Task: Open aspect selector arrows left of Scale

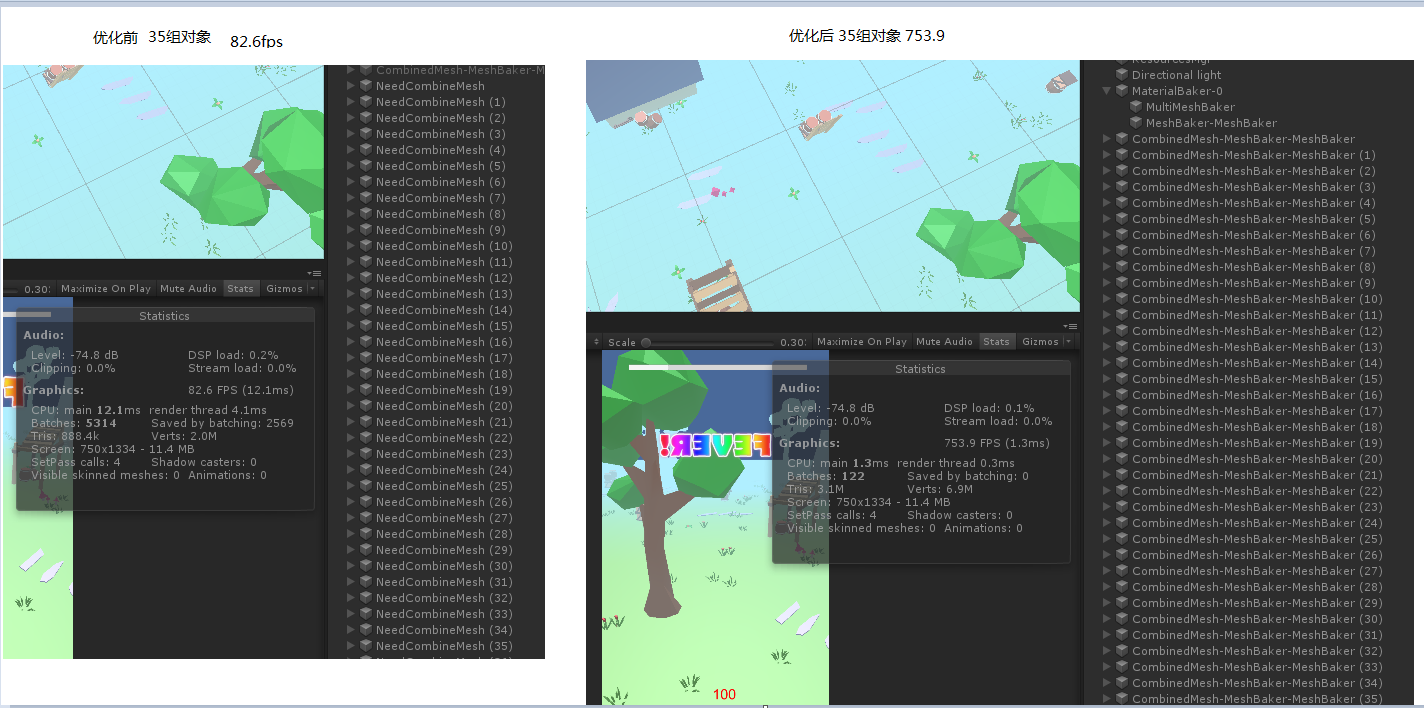Action: pos(597,342)
